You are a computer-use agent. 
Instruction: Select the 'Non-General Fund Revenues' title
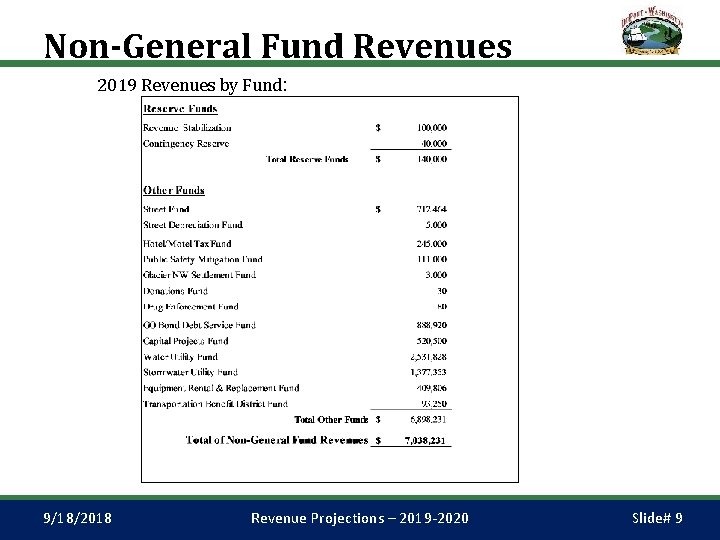[x=278, y=46]
